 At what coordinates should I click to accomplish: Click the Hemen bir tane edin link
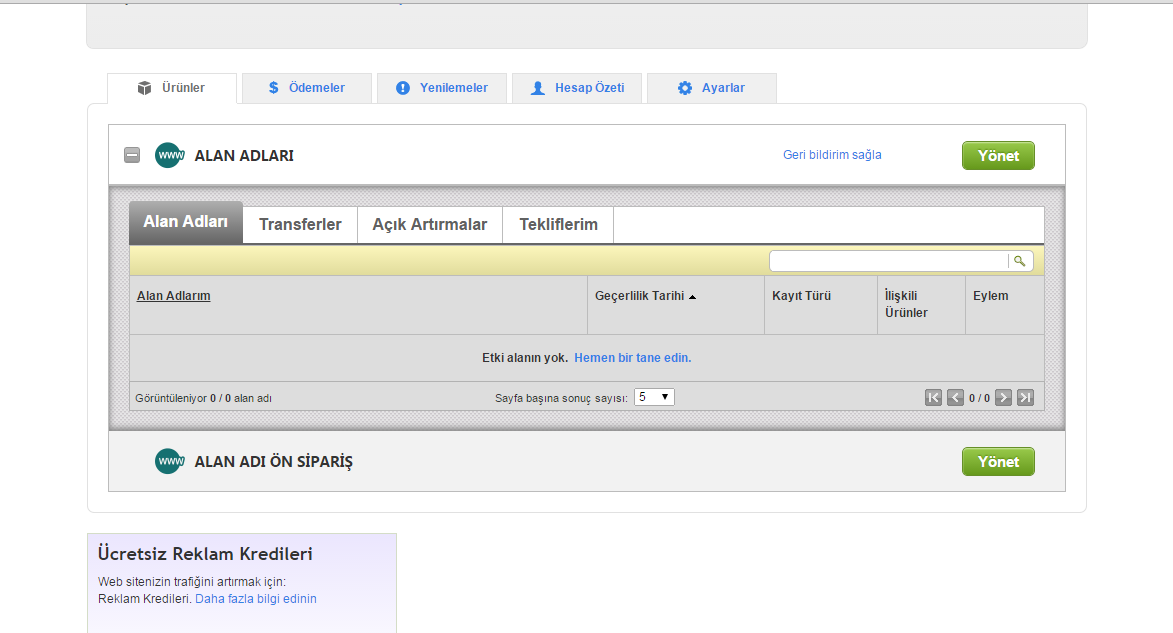(633, 358)
